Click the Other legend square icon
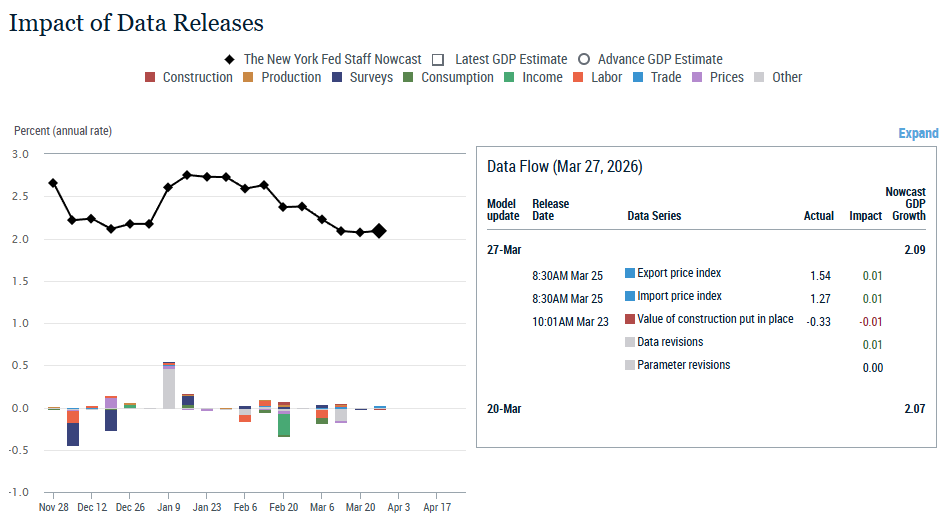 pyautogui.click(x=760, y=78)
